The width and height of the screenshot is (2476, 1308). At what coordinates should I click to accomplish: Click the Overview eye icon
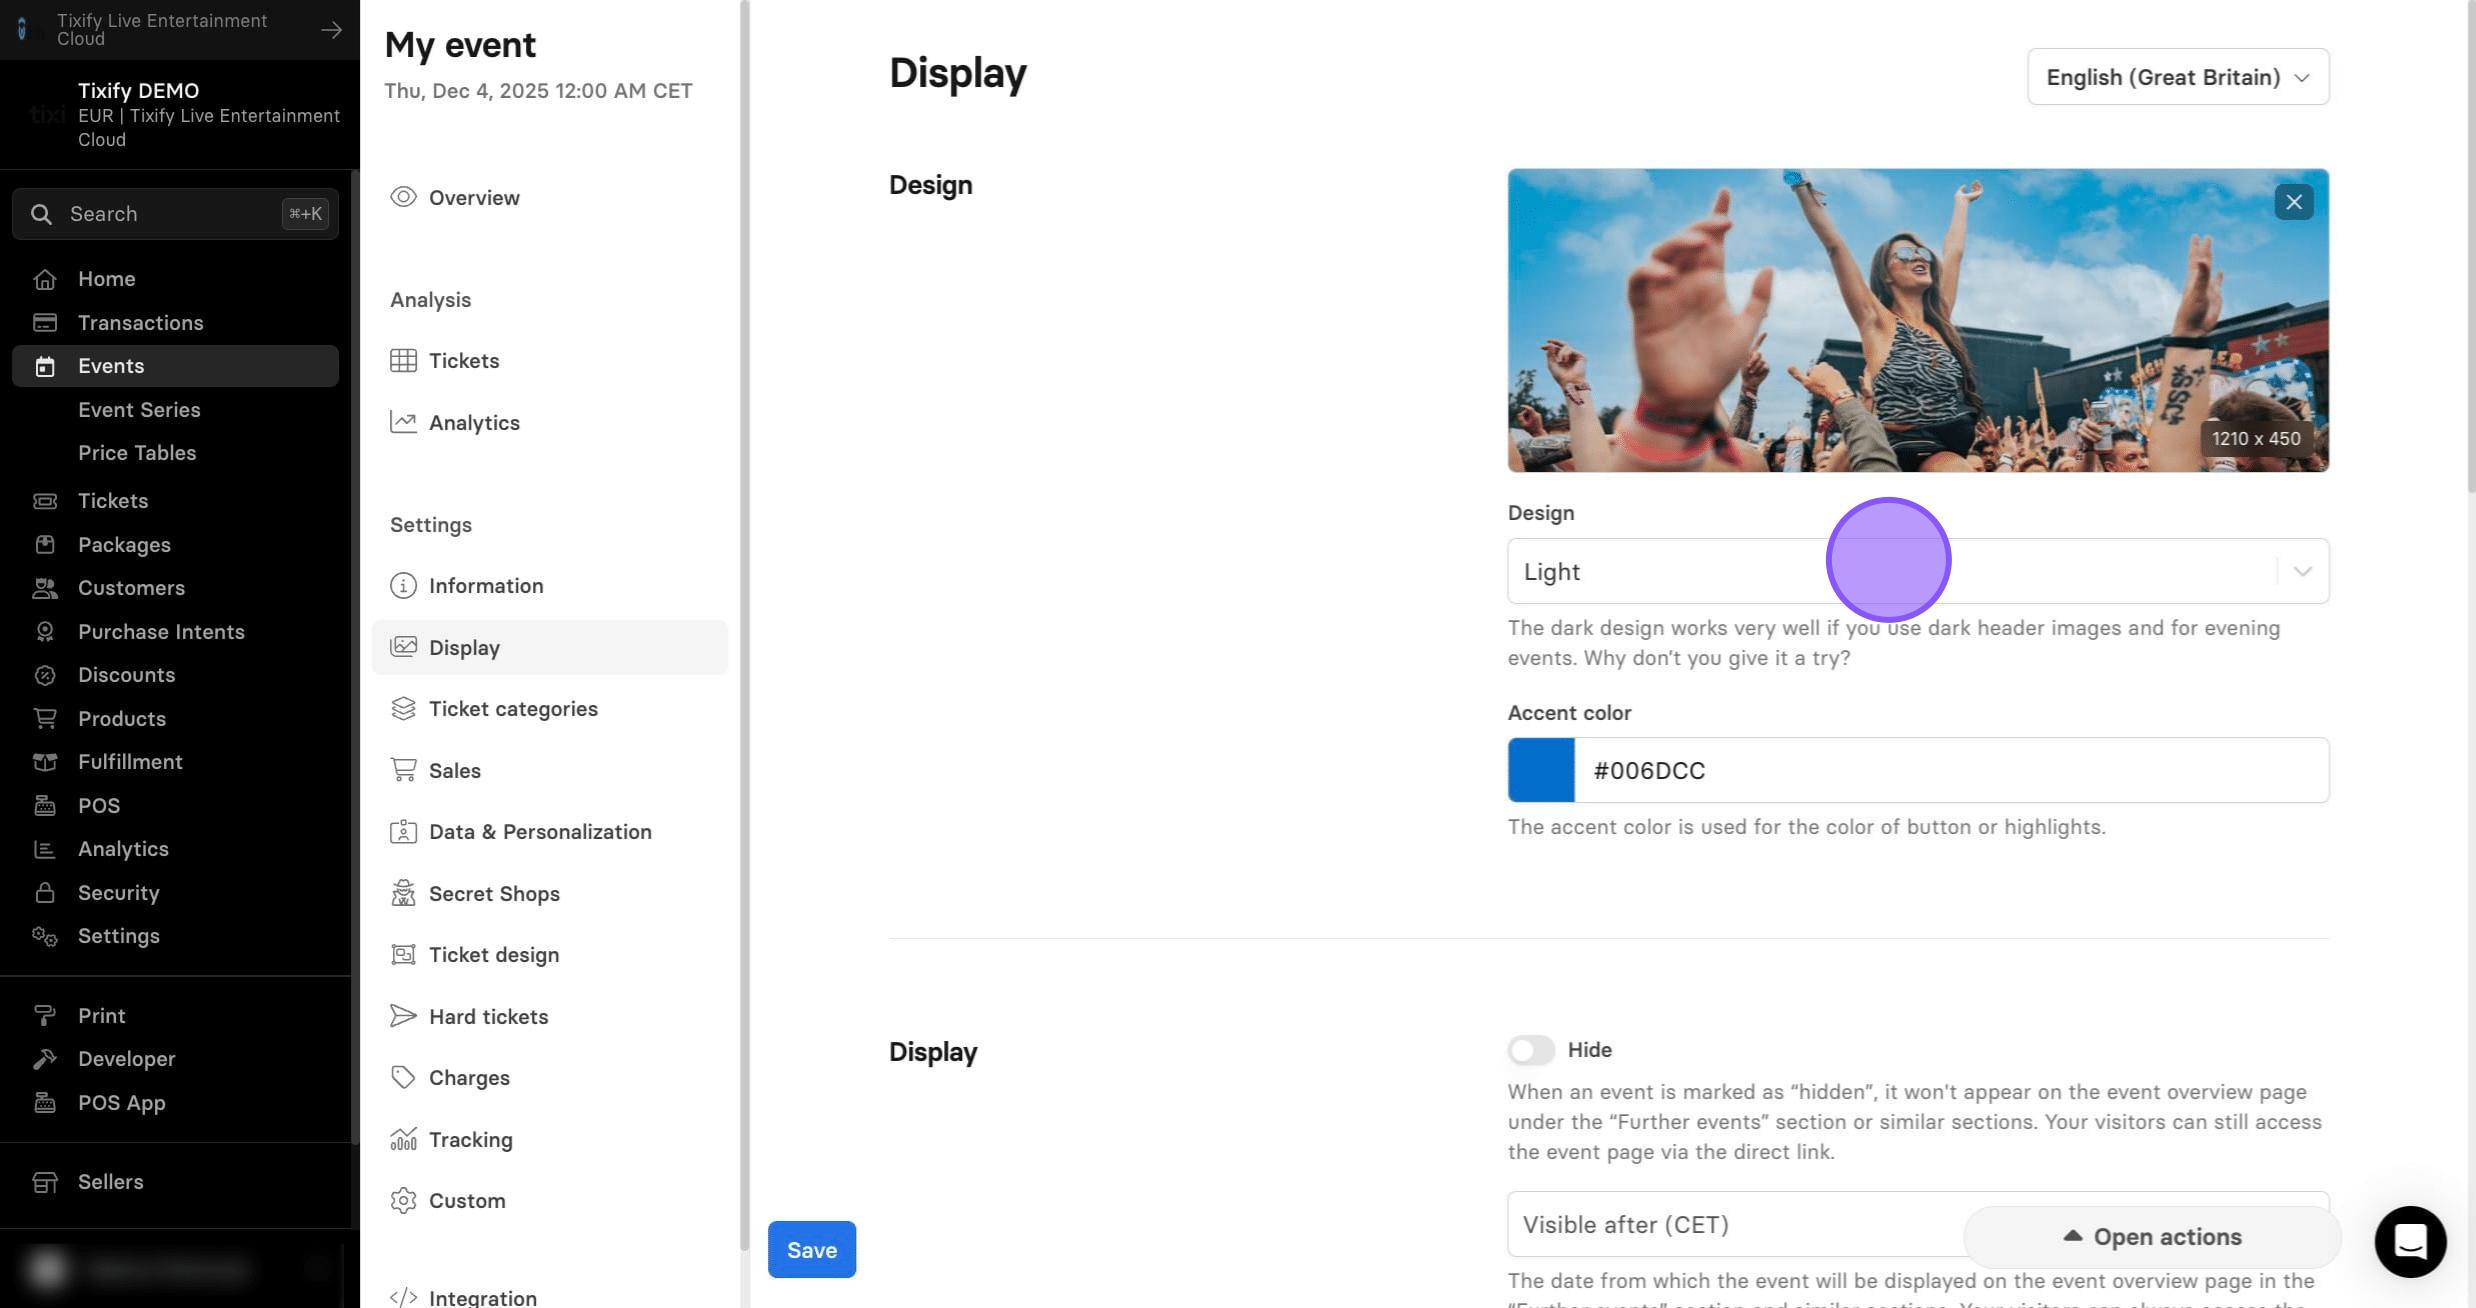403,197
